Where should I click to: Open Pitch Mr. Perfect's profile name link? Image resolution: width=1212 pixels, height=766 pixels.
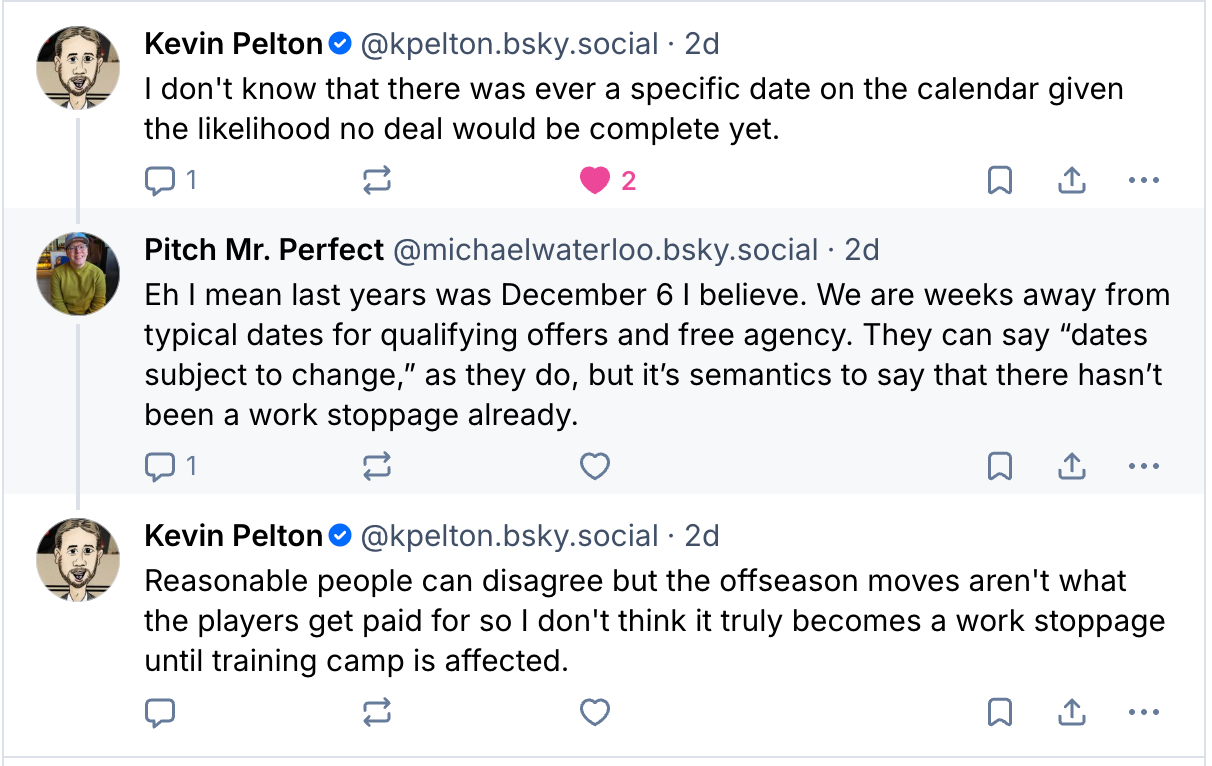[x=264, y=249]
